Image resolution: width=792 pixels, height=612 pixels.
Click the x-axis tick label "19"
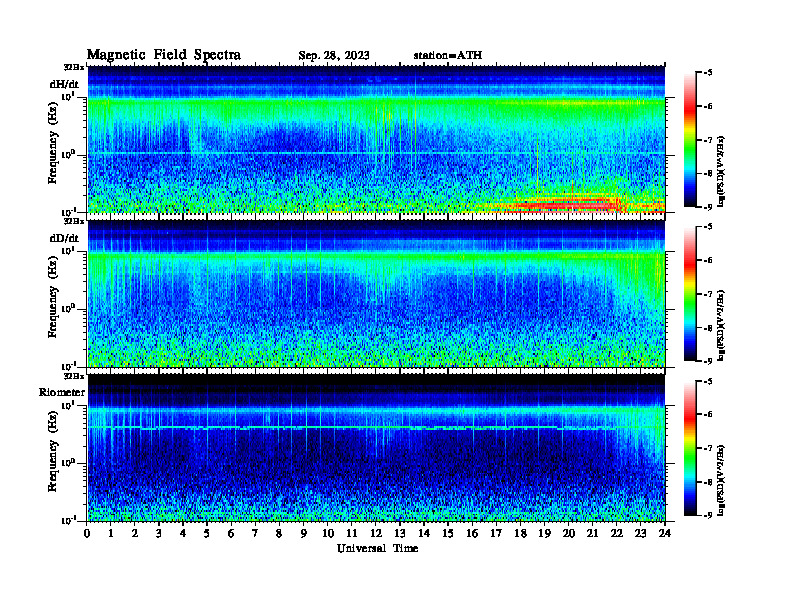tap(544, 533)
